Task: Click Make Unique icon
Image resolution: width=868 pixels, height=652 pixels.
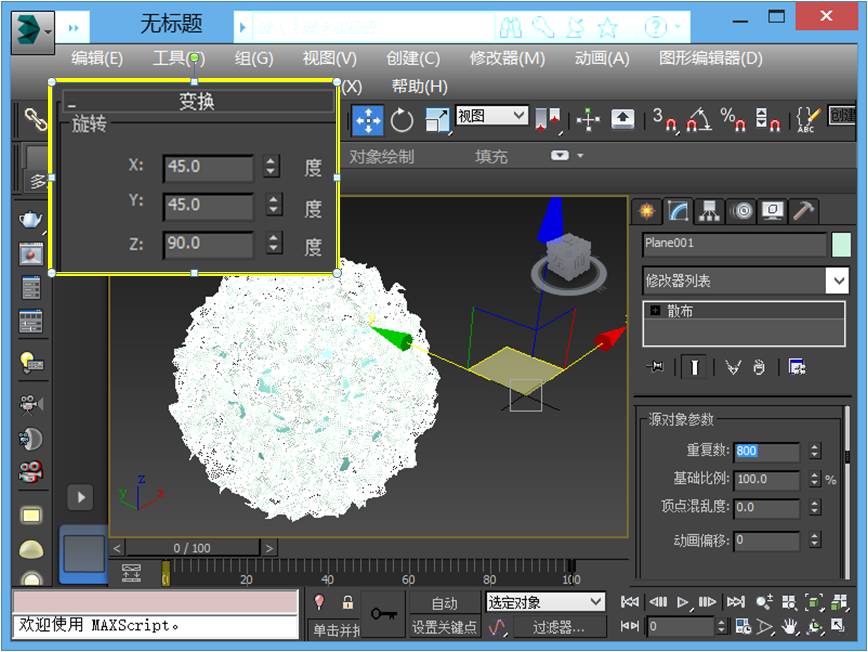Action: tap(733, 367)
